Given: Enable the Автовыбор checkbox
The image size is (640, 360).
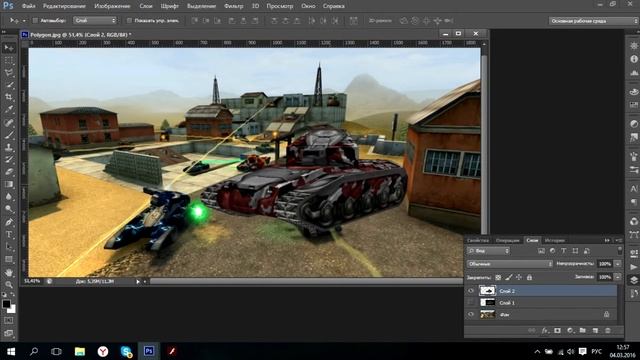Looking at the screenshot, I should [35, 20].
